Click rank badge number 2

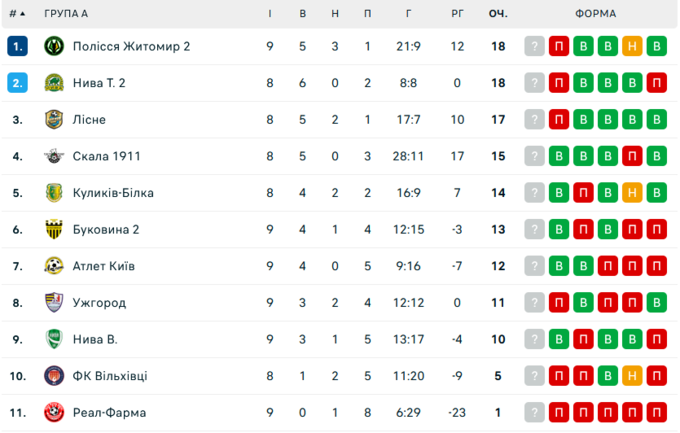[x=17, y=83]
